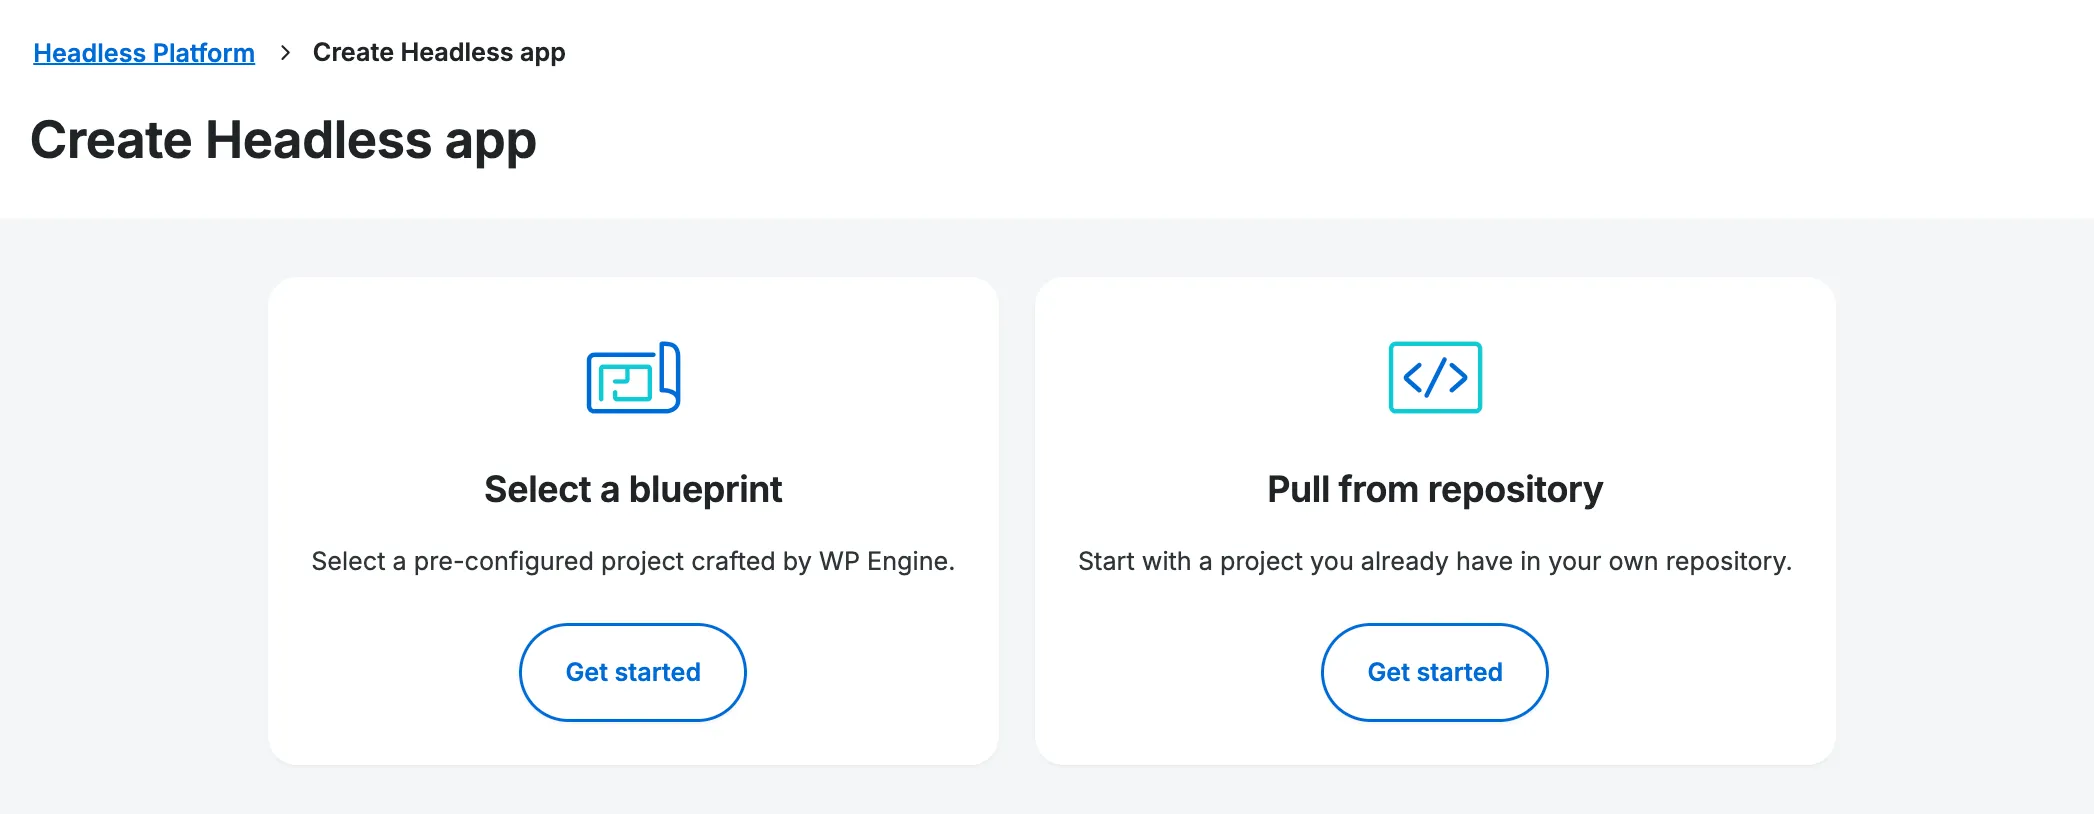
Task: Click the arrow between breadcrumb items
Action: pos(286,51)
